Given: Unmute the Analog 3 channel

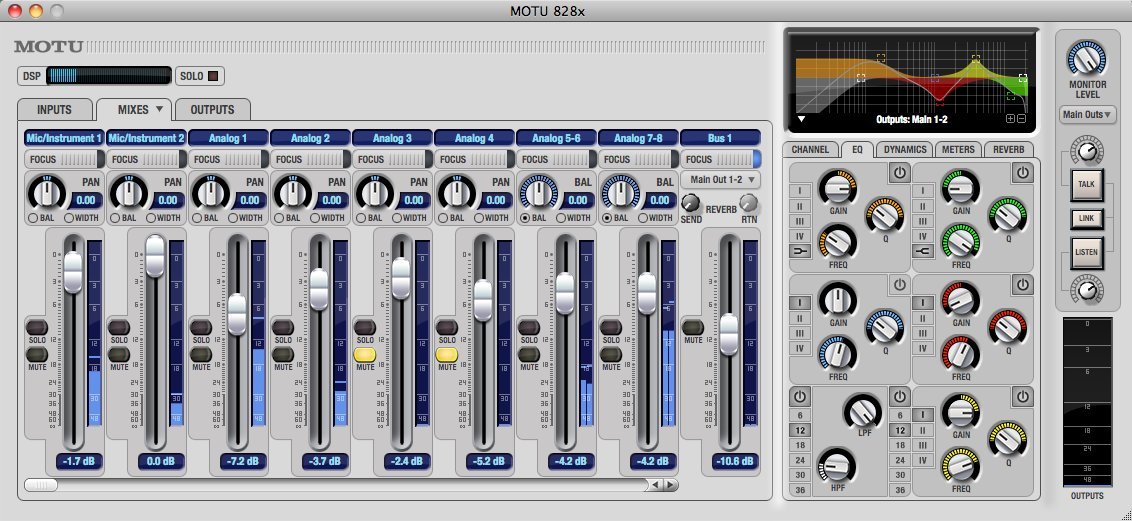Looking at the screenshot, I should coord(364,354).
